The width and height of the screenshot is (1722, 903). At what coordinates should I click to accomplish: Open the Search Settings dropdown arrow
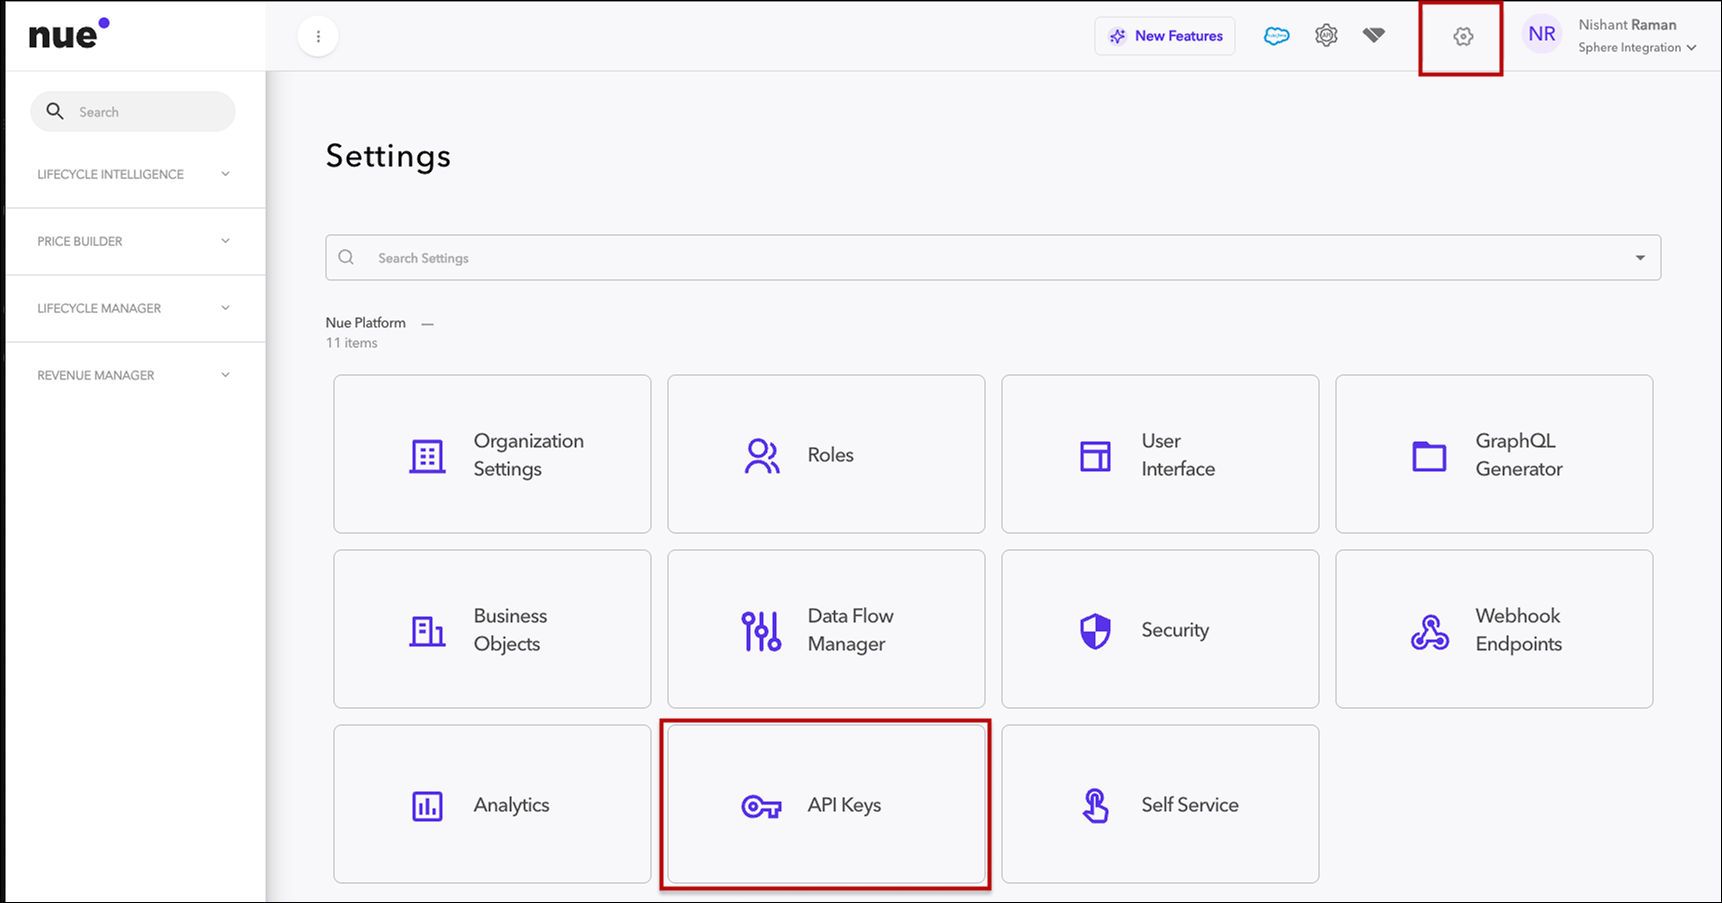tap(1640, 258)
